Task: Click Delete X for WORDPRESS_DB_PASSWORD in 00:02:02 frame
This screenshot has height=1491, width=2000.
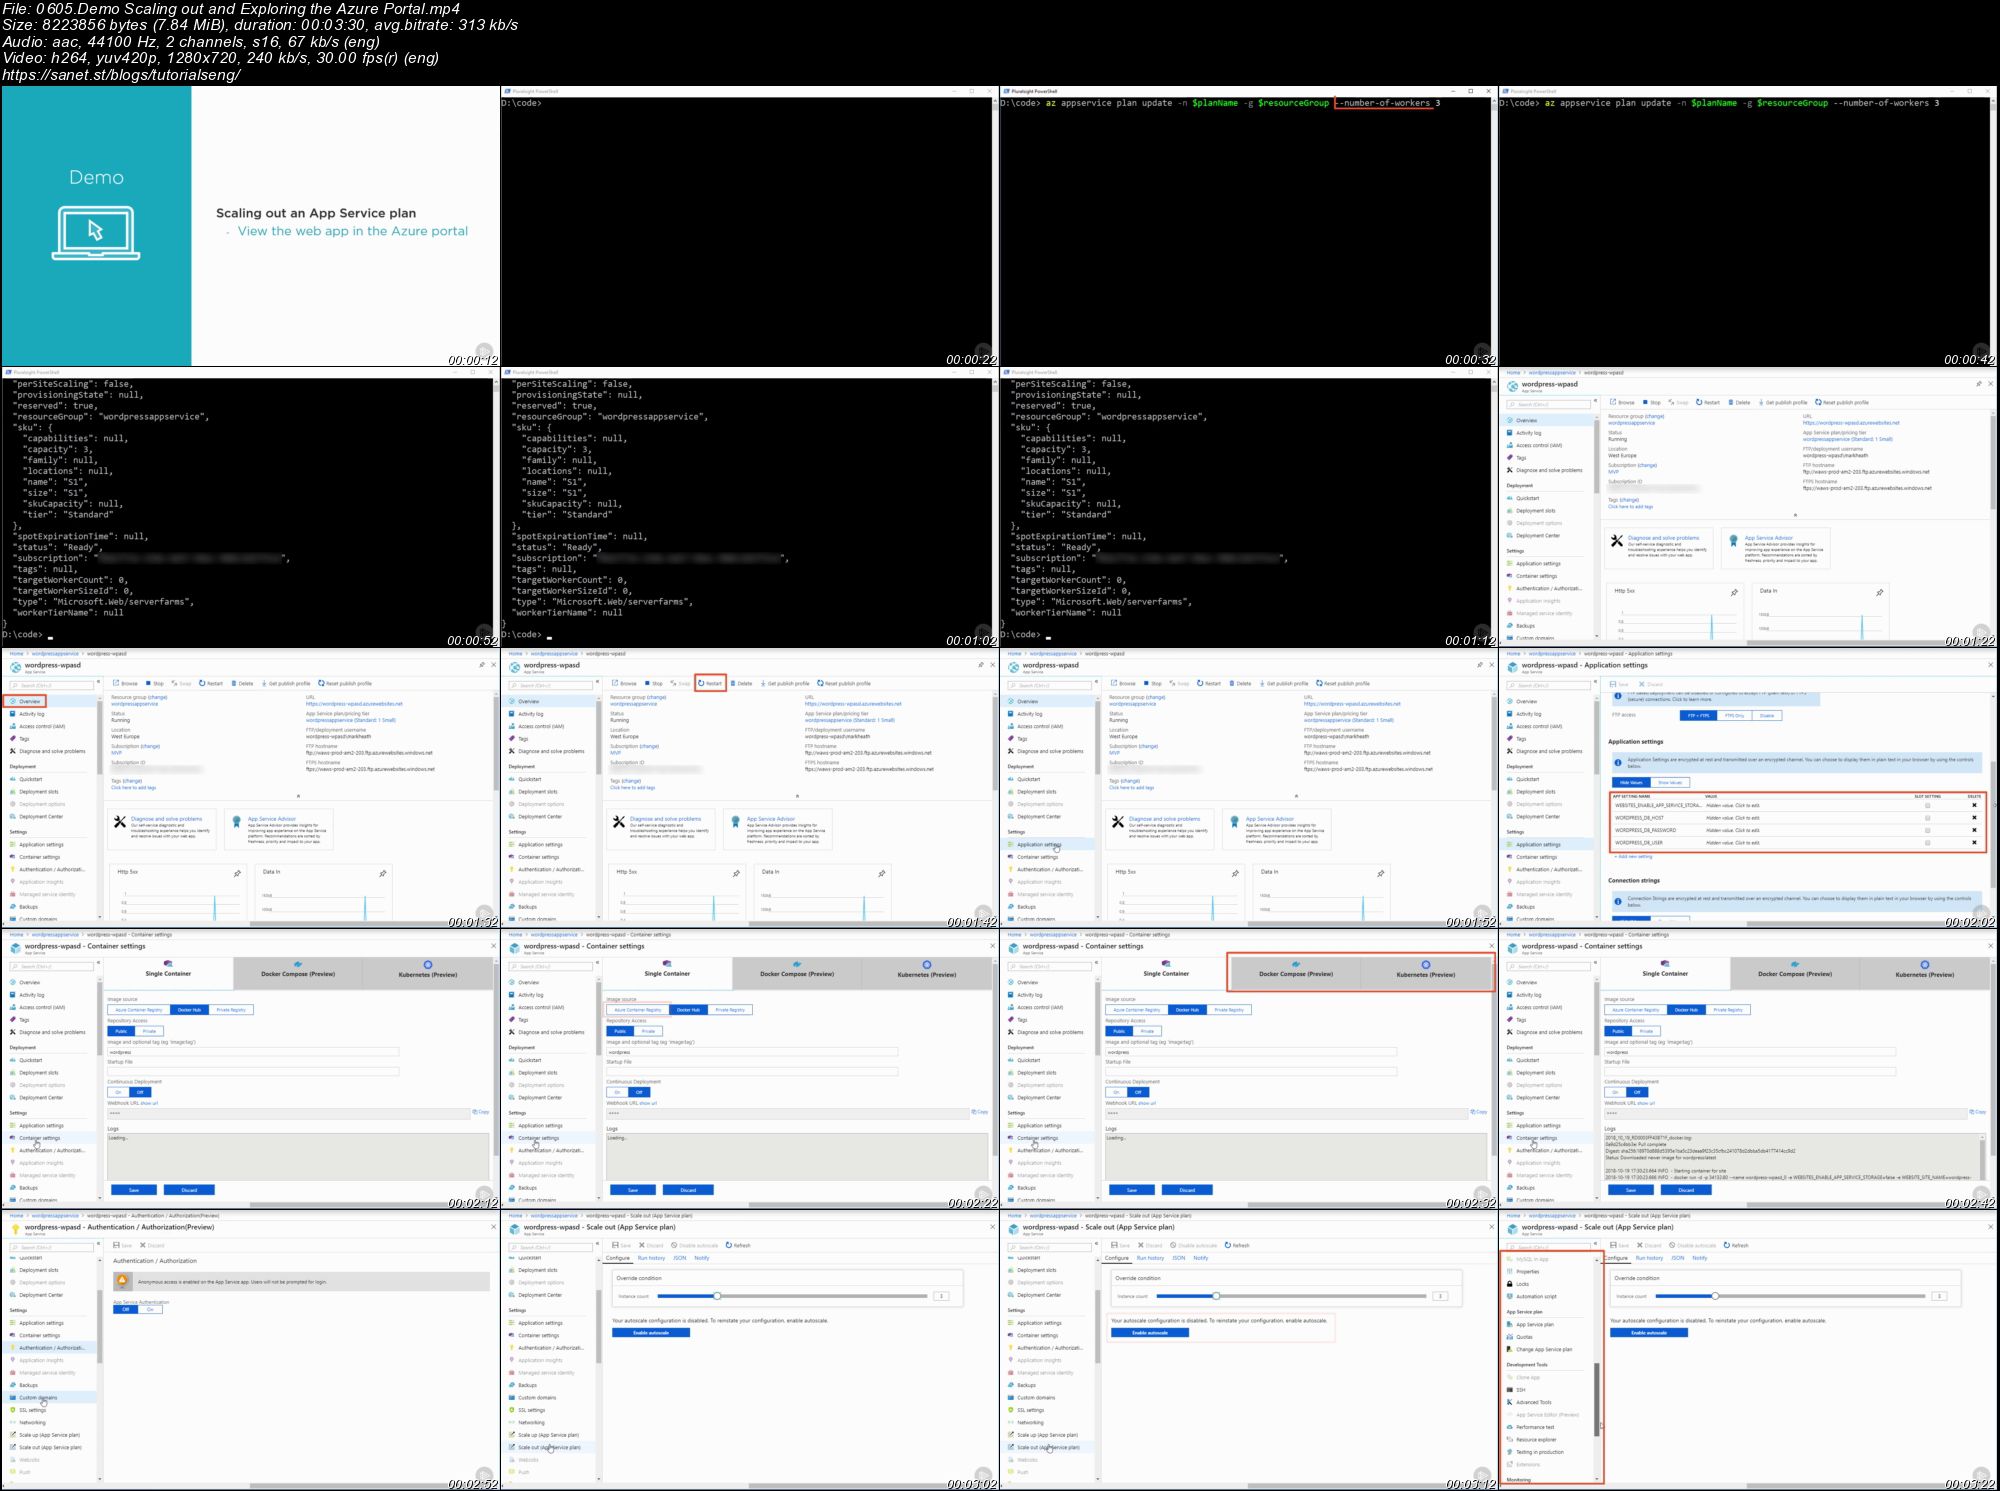Action: coord(1974,830)
